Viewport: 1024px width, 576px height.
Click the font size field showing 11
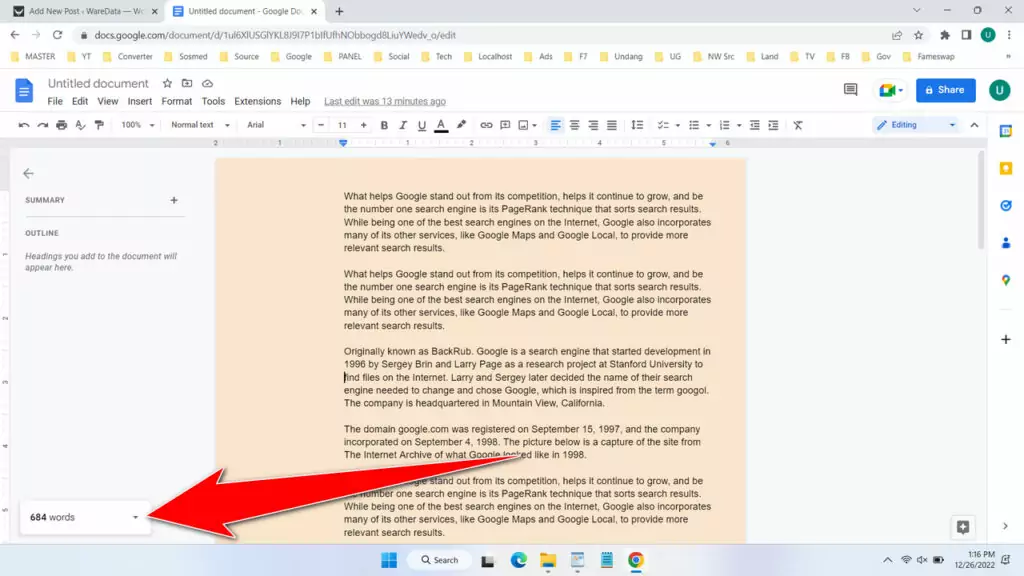click(342, 125)
